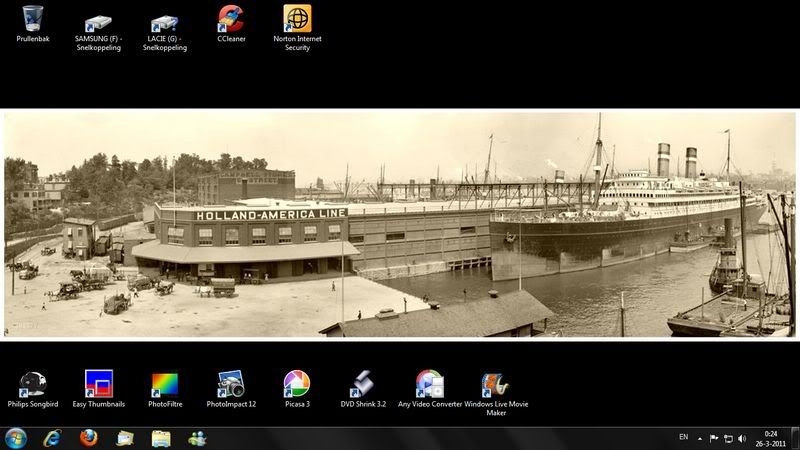The image size is (800, 450).
Task: Open DVD Shrink 3.2 shortcut
Action: 363,389
